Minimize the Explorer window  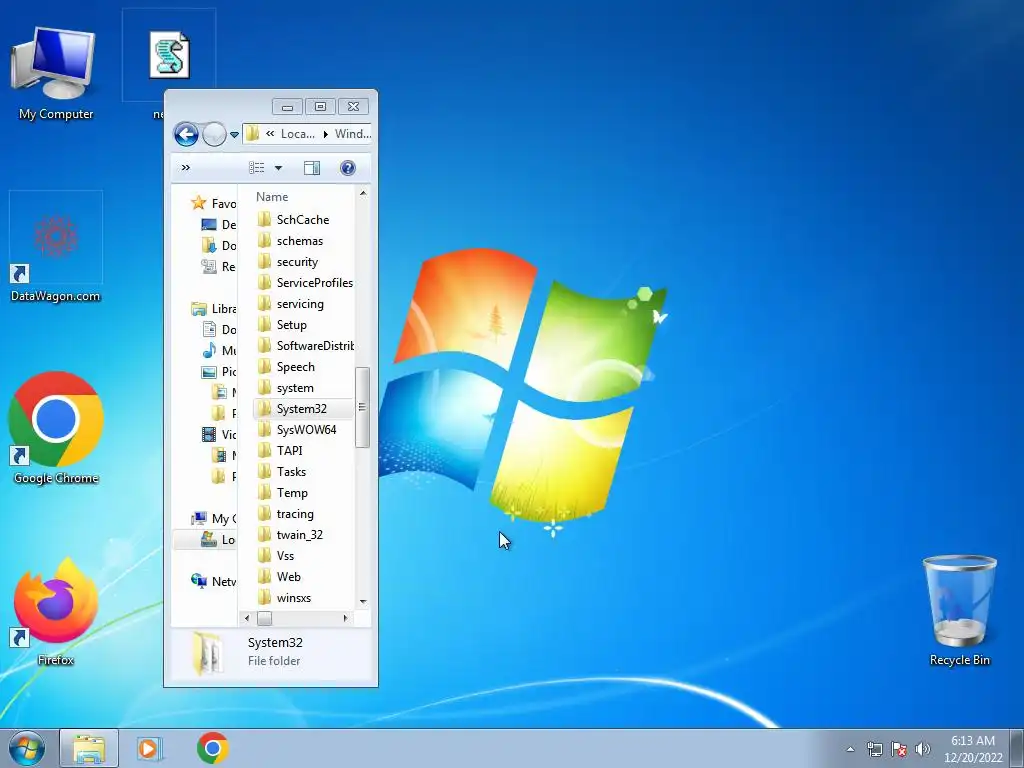click(287, 106)
